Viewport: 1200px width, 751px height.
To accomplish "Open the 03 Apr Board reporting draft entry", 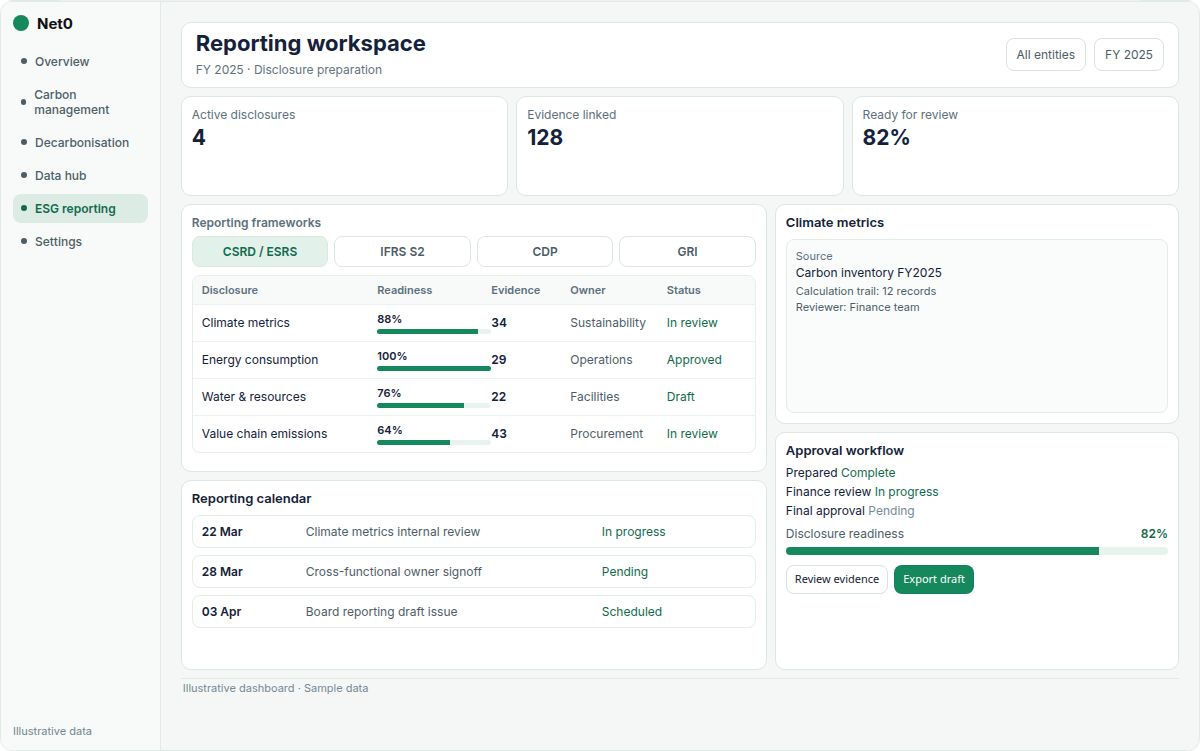I will click(x=474, y=612).
